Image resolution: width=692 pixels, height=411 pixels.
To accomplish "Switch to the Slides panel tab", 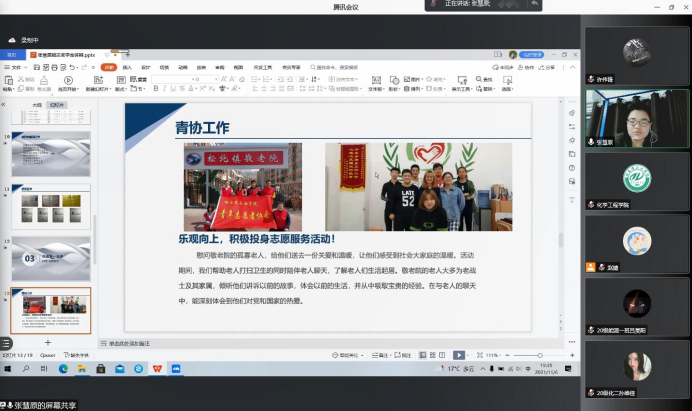I will (57, 105).
